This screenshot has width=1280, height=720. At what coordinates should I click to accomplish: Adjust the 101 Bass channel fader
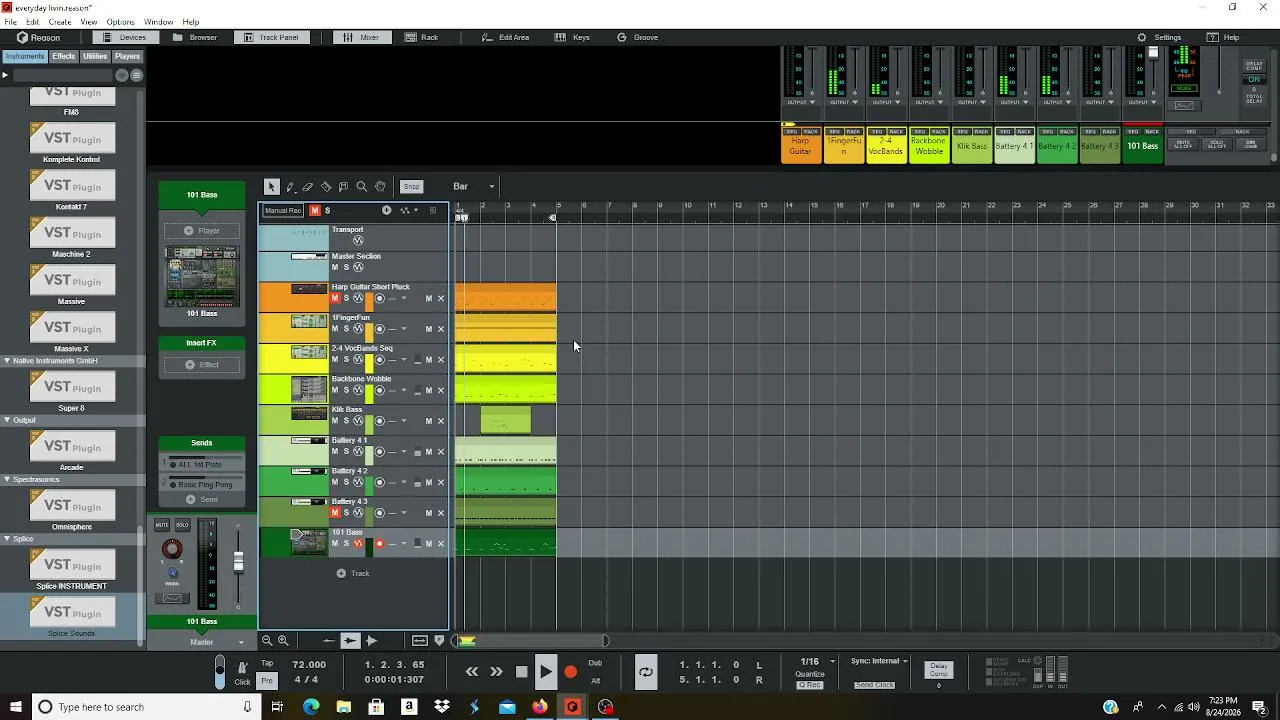[x=238, y=563]
